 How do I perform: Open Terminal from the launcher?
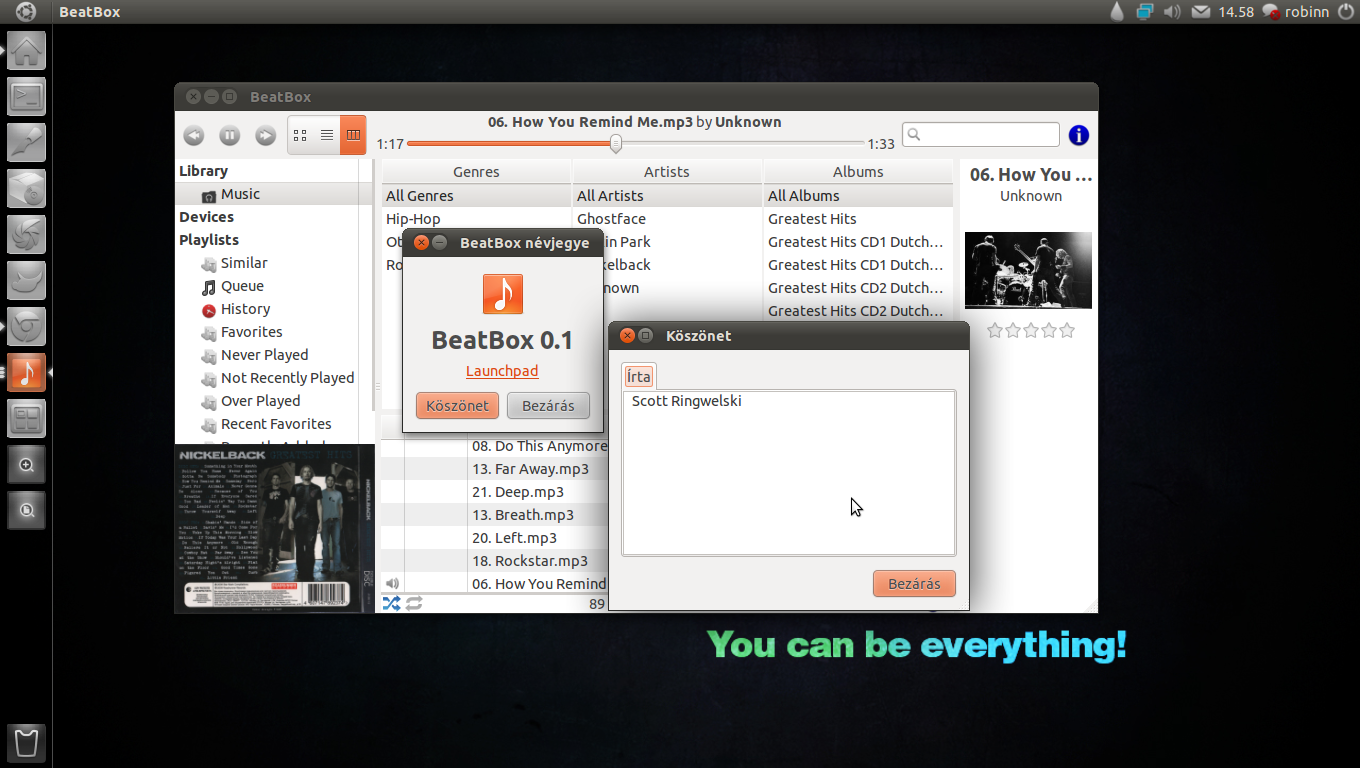[x=26, y=96]
